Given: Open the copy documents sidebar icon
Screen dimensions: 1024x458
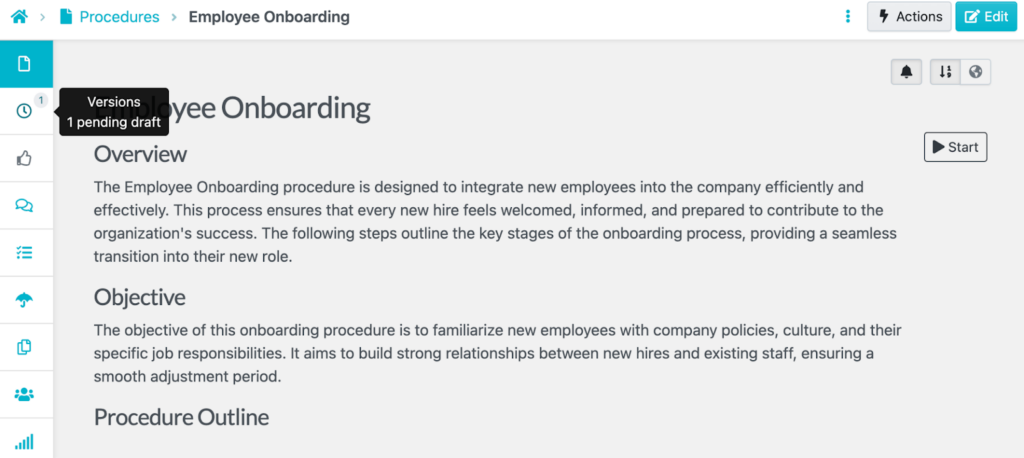Looking at the screenshot, I should tap(25, 347).
